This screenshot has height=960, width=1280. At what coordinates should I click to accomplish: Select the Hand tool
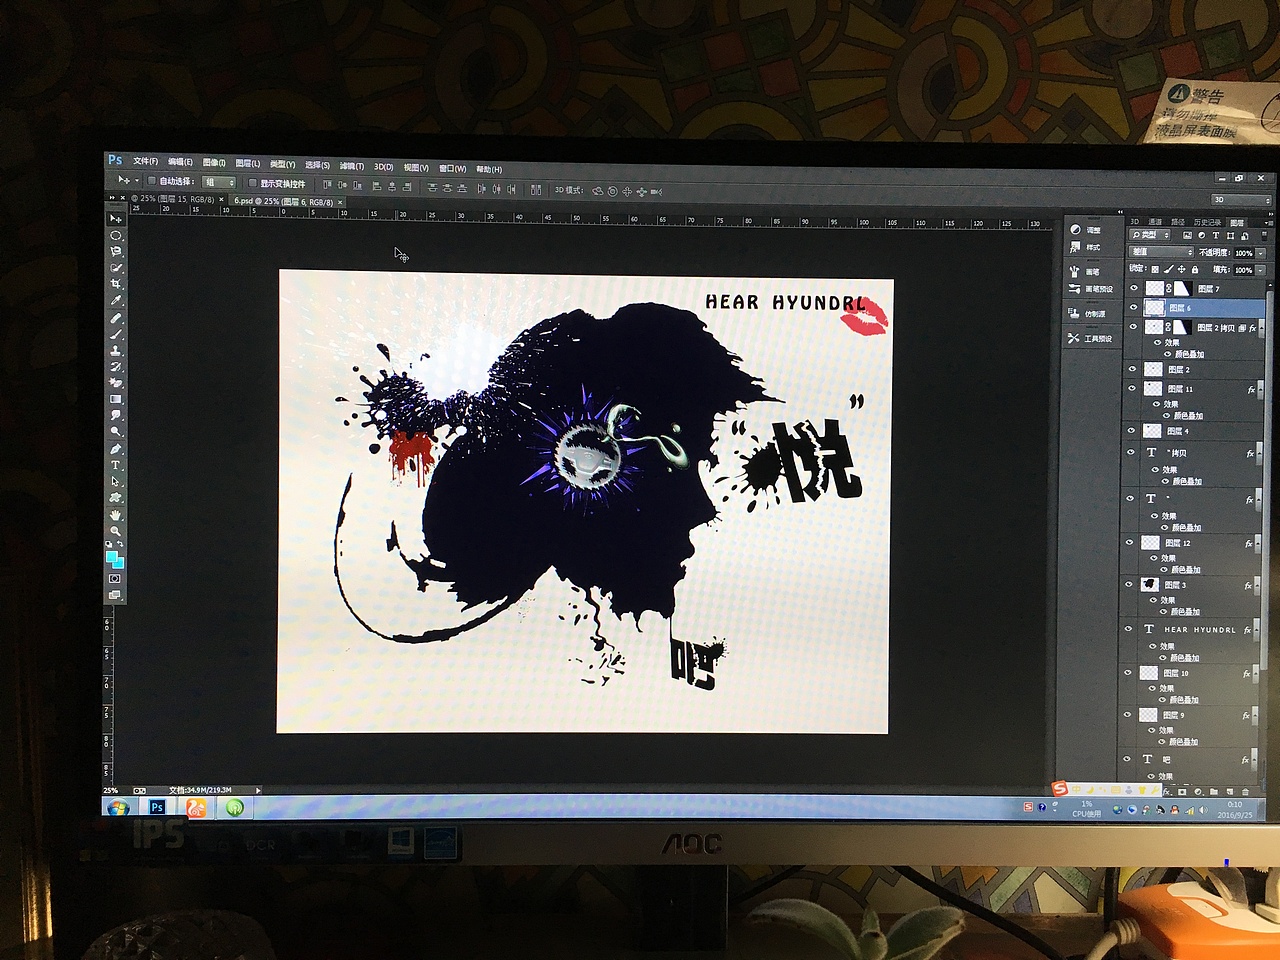116,515
